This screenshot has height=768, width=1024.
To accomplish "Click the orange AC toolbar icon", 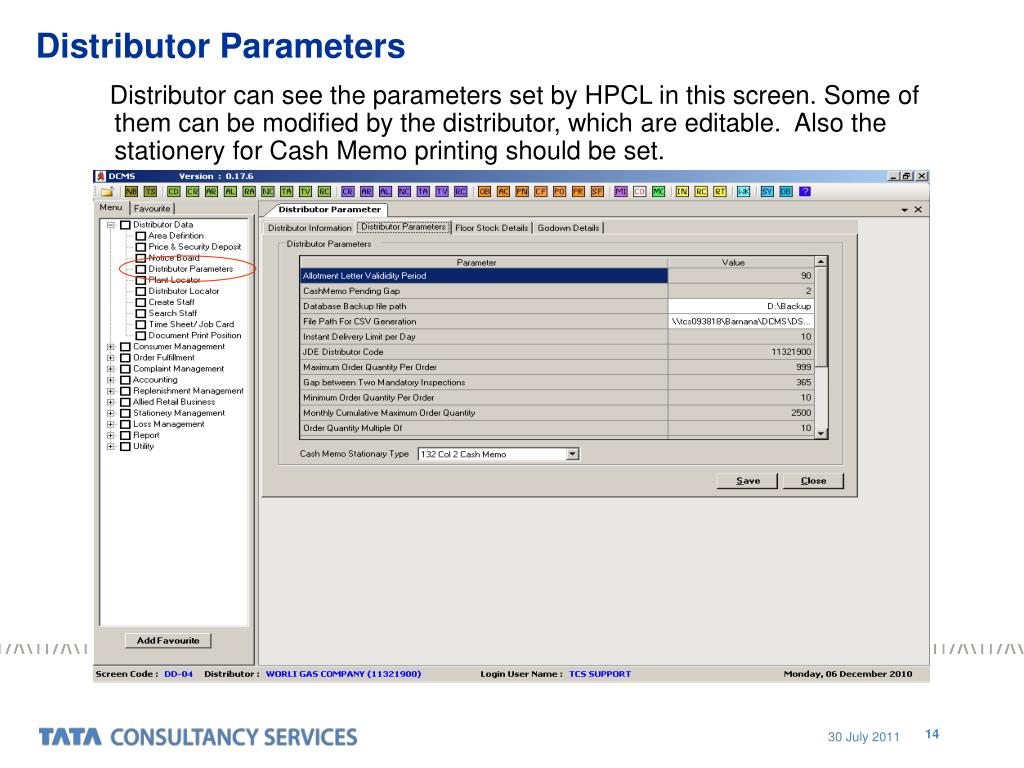I will [504, 191].
